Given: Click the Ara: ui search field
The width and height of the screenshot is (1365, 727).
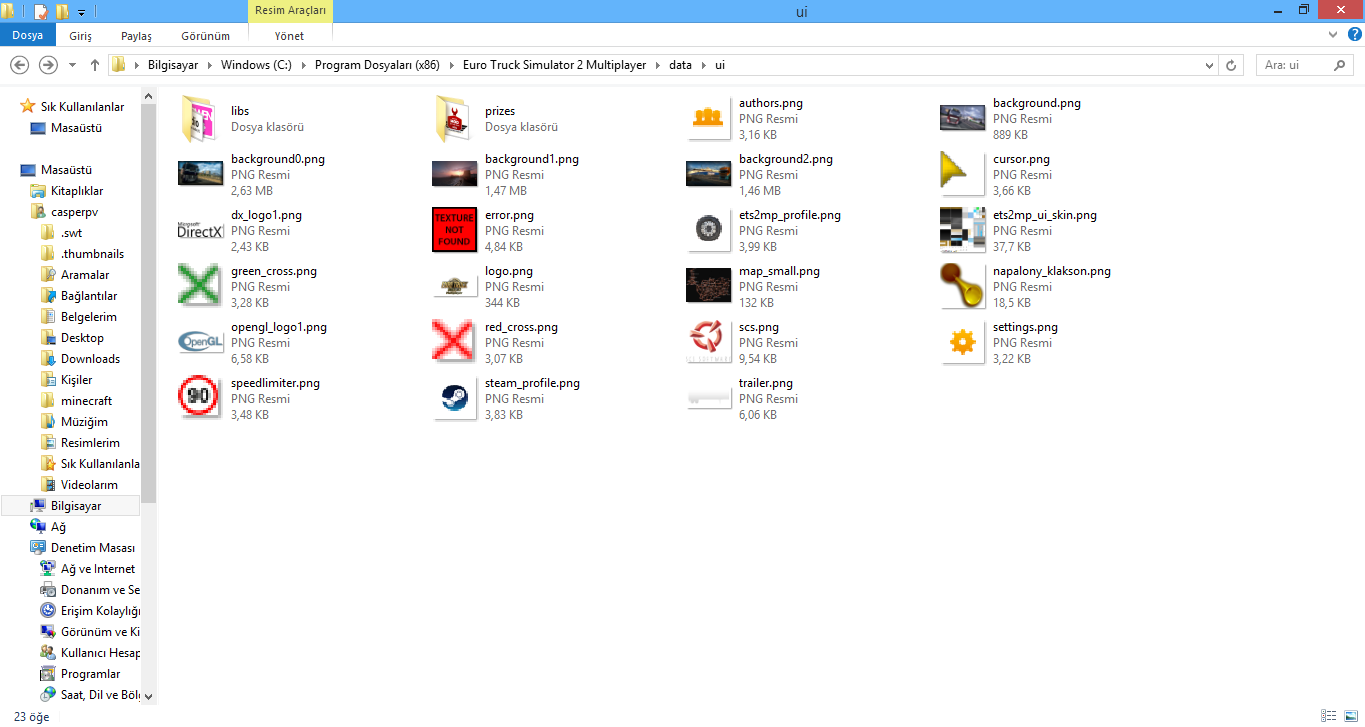Looking at the screenshot, I should coord(1305,65).
